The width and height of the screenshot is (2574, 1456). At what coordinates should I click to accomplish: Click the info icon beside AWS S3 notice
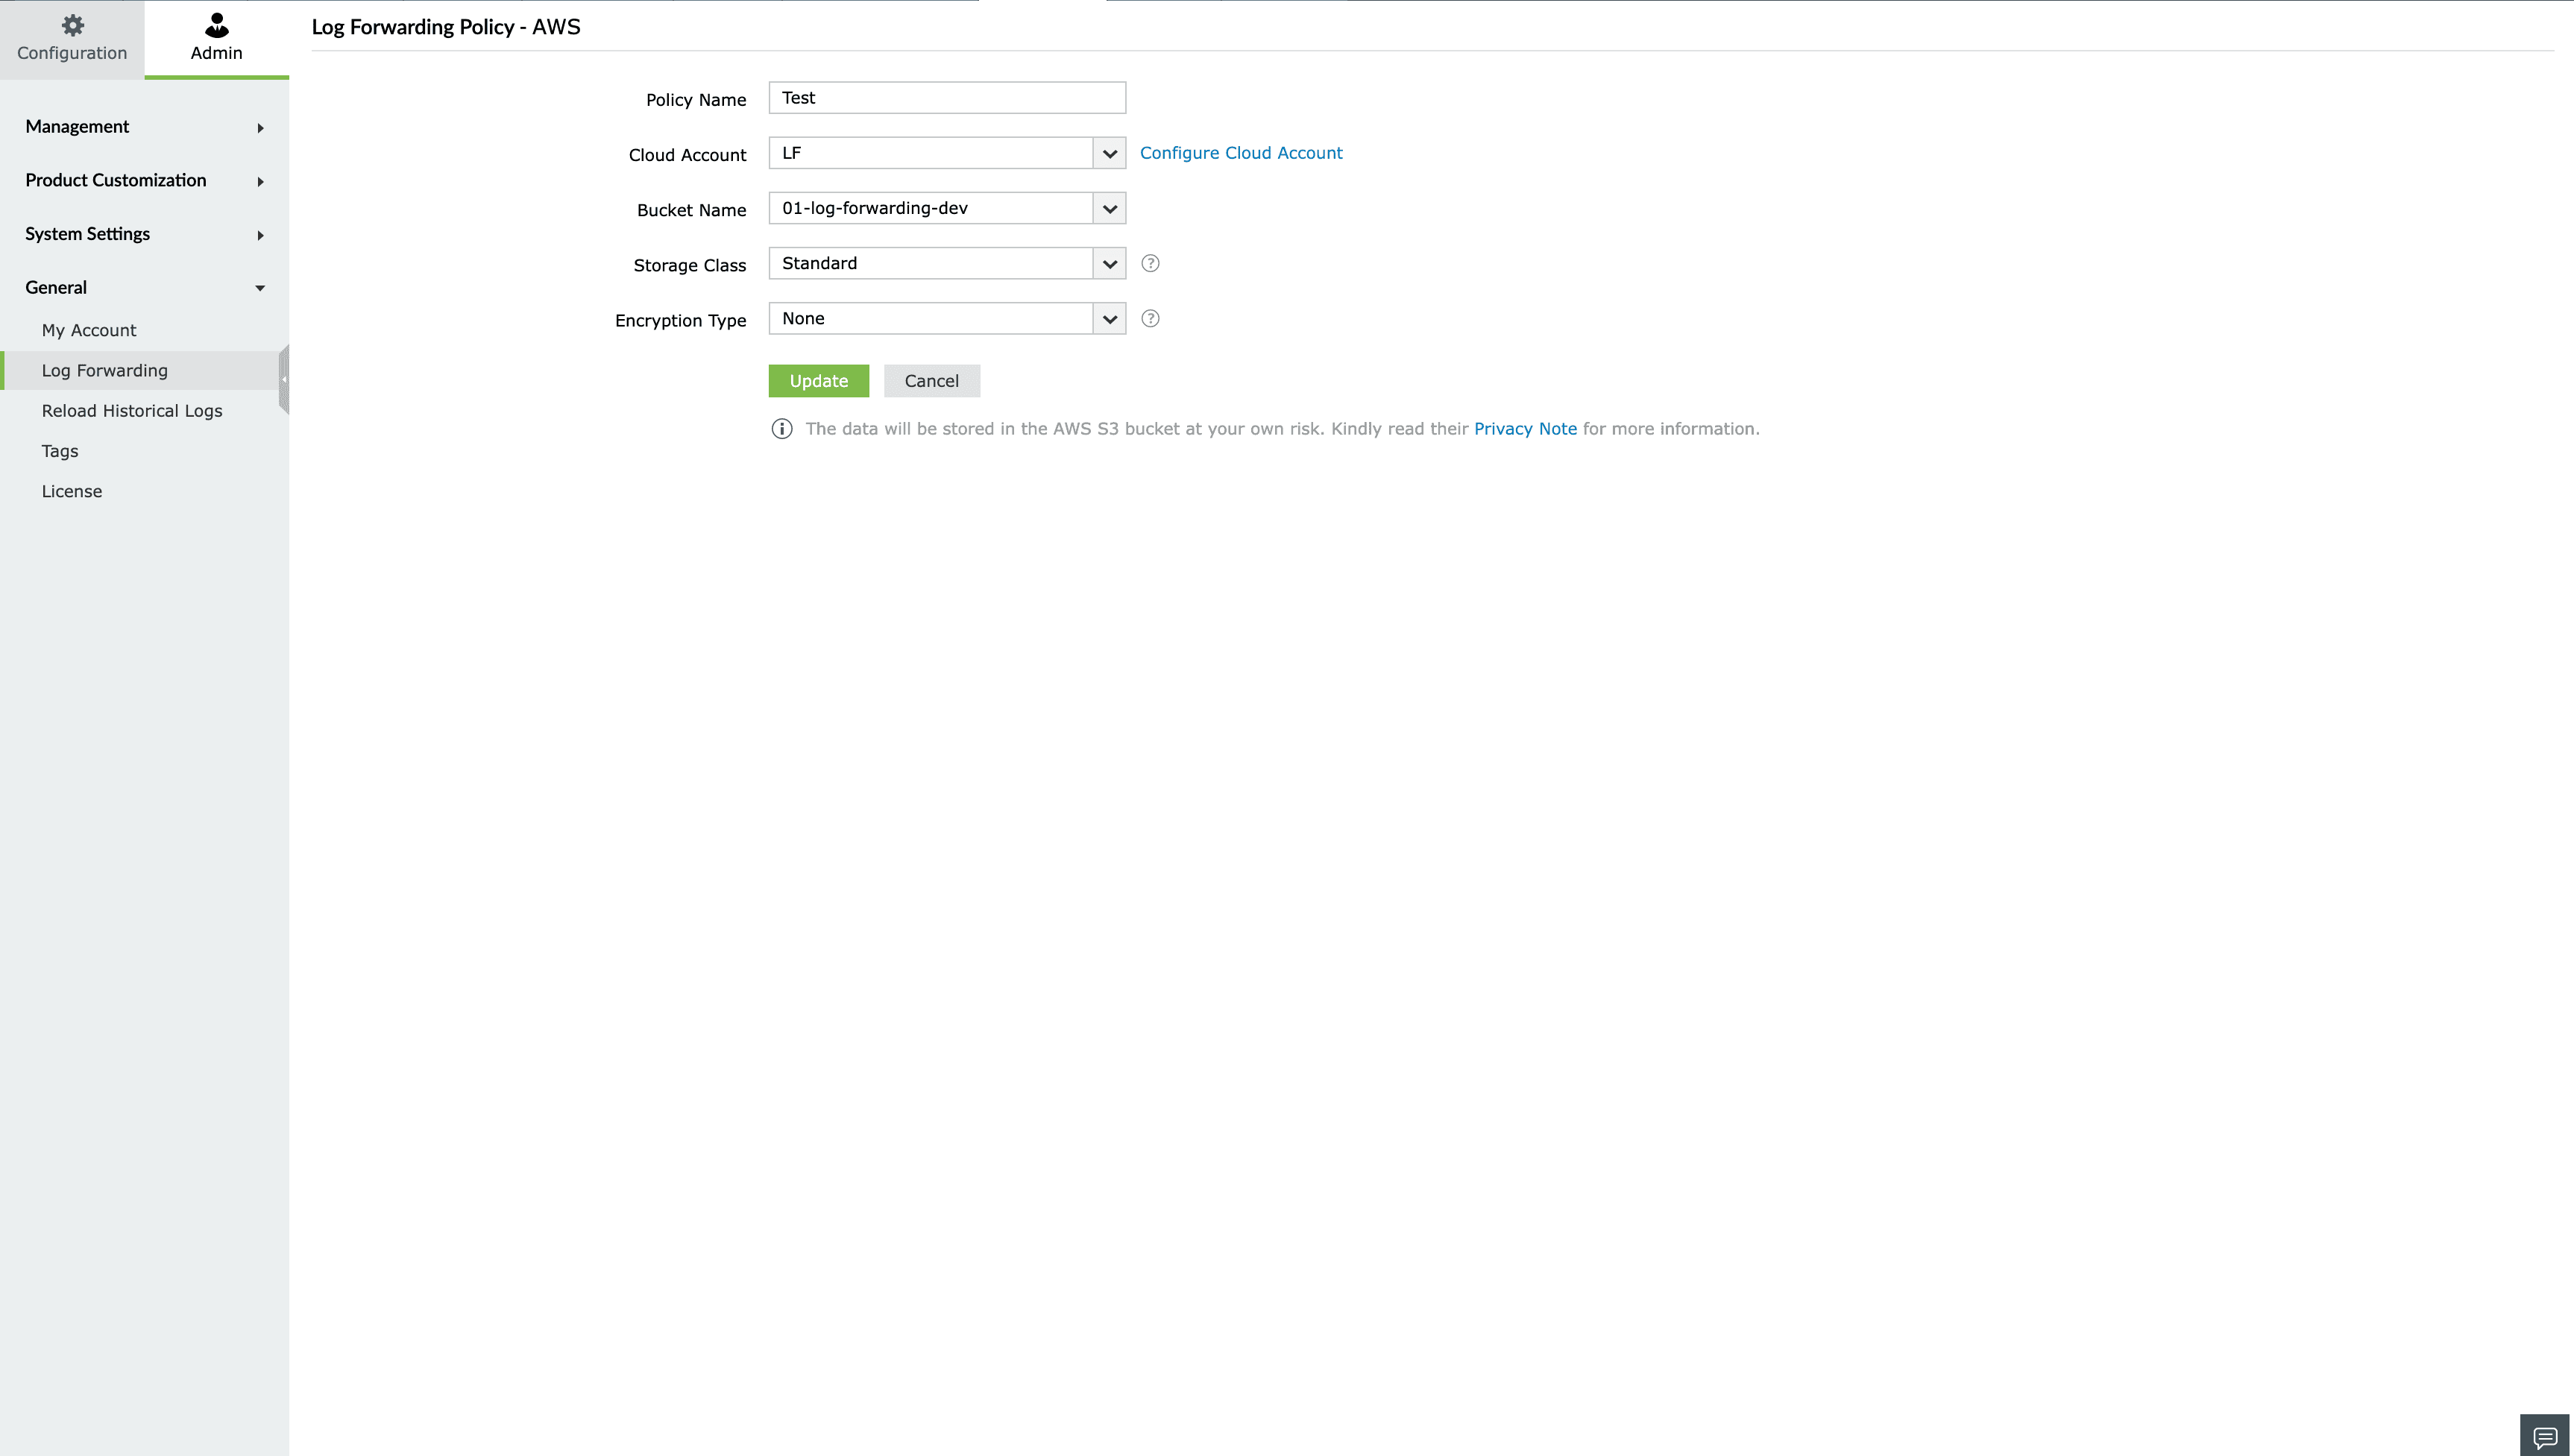tap(782, 429)
